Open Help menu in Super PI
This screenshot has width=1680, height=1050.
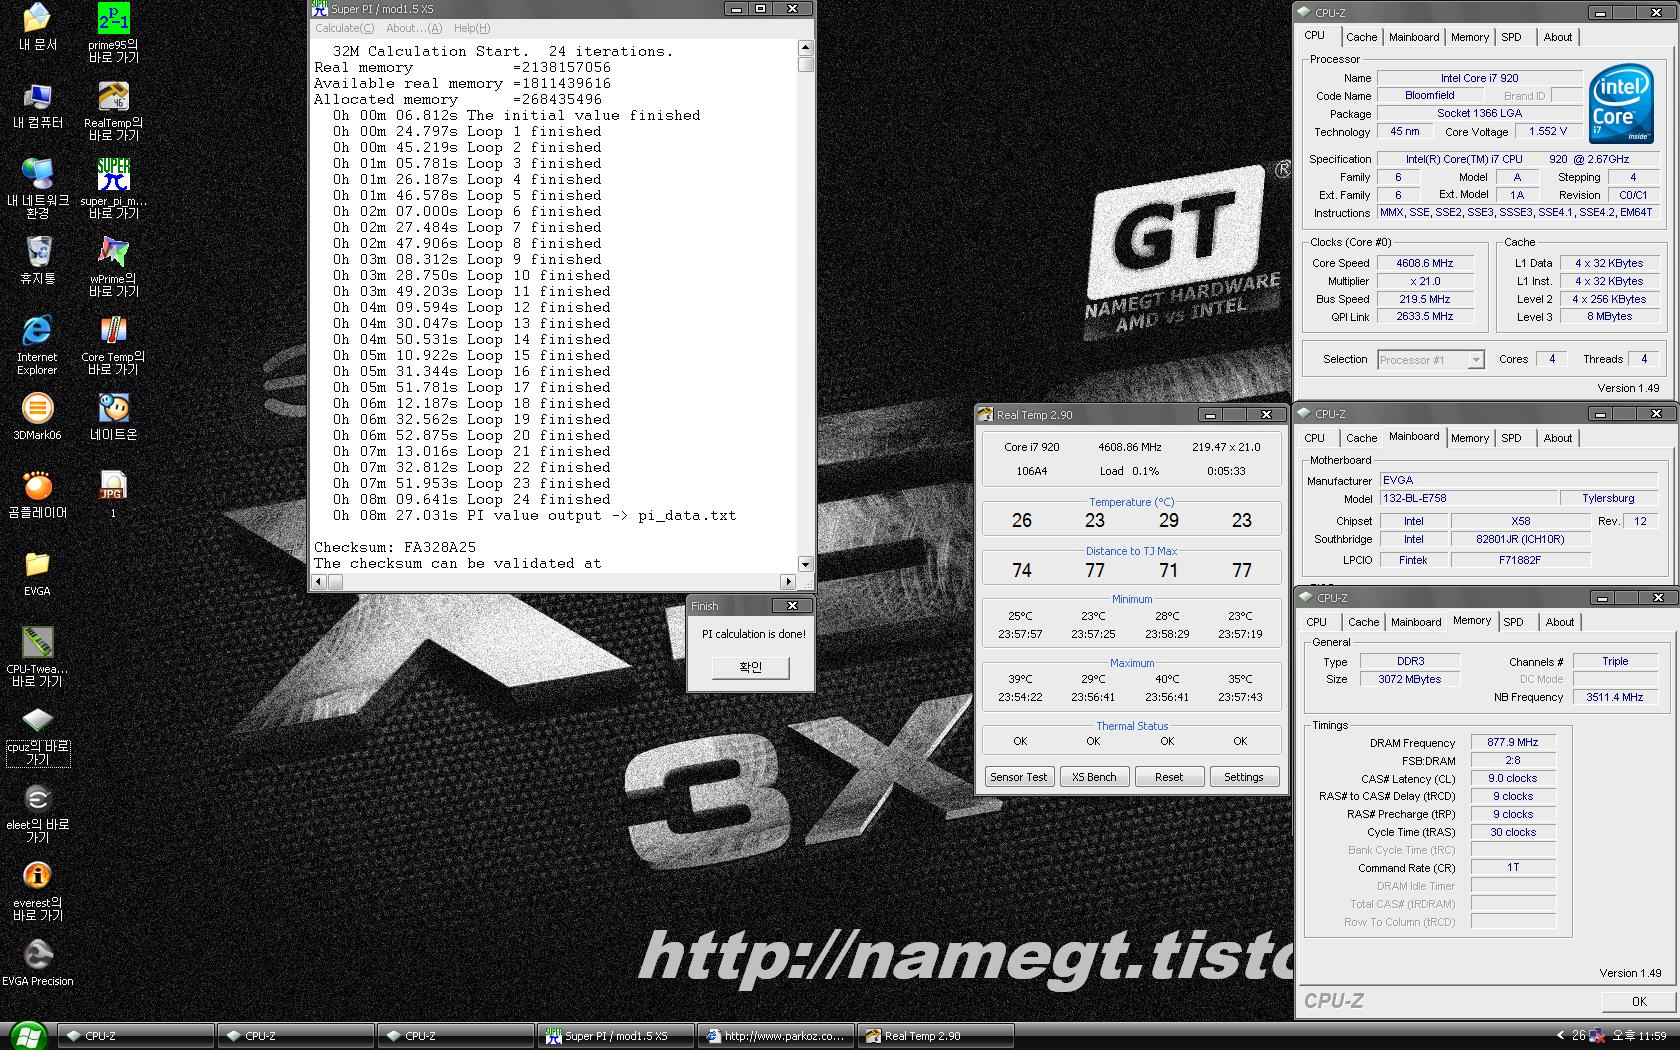pyautogui.click(x=472, y=28)
